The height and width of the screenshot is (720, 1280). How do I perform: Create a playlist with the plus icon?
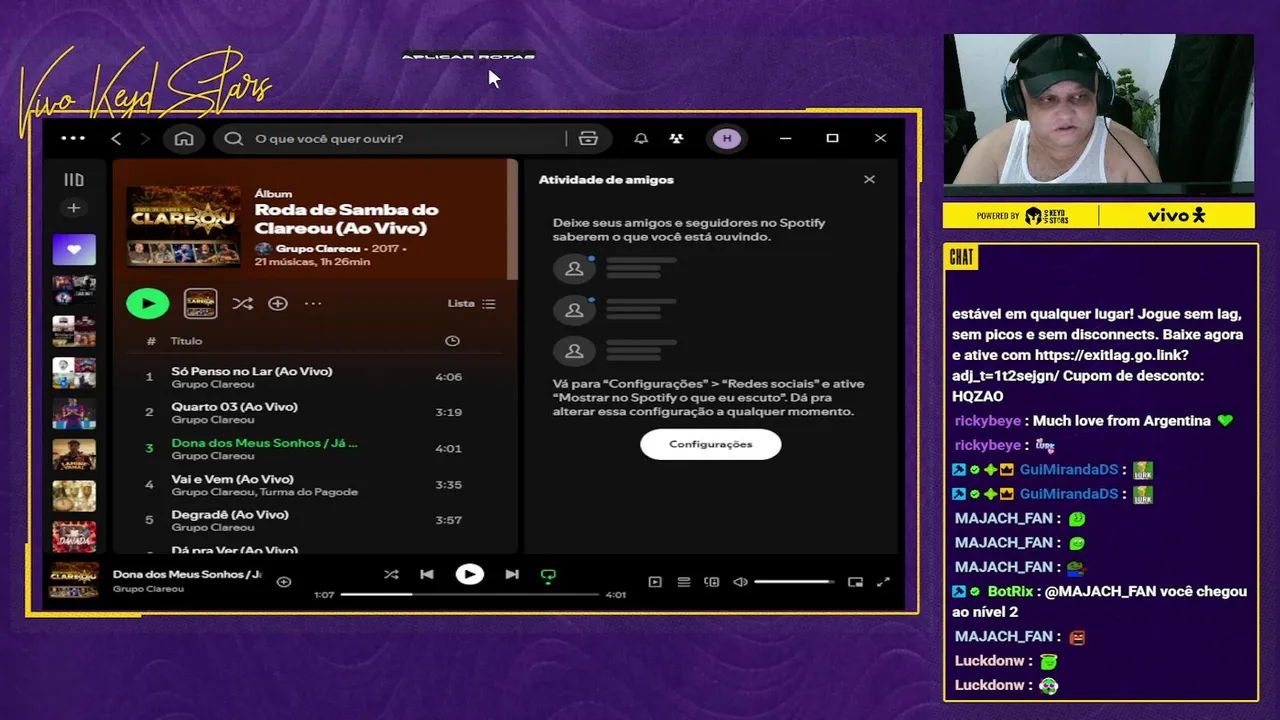click(x=74, y=208)
